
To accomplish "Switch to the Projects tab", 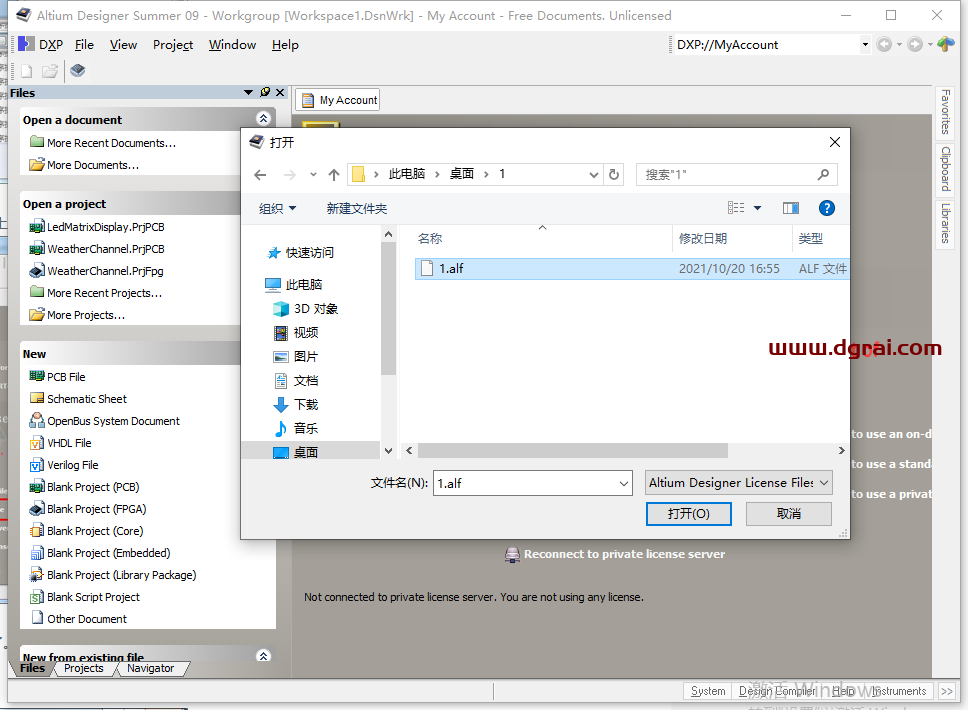I will click(83, 668).
